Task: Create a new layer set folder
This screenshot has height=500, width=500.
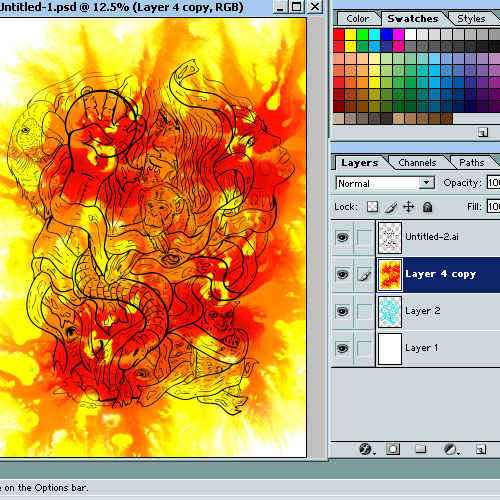Action: [x=420, y=449]
